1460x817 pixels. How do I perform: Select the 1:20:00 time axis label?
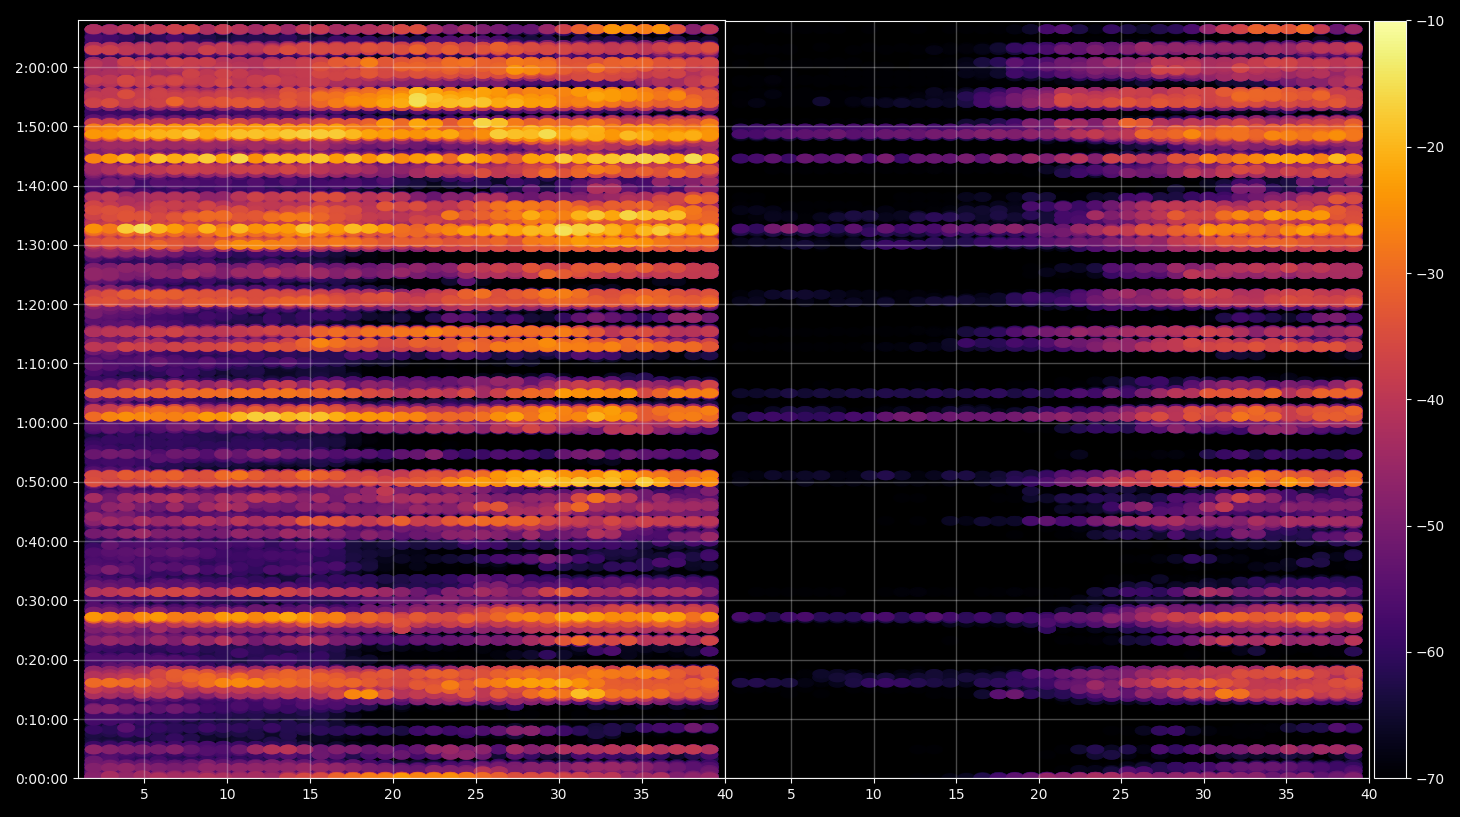coord(42,305)
